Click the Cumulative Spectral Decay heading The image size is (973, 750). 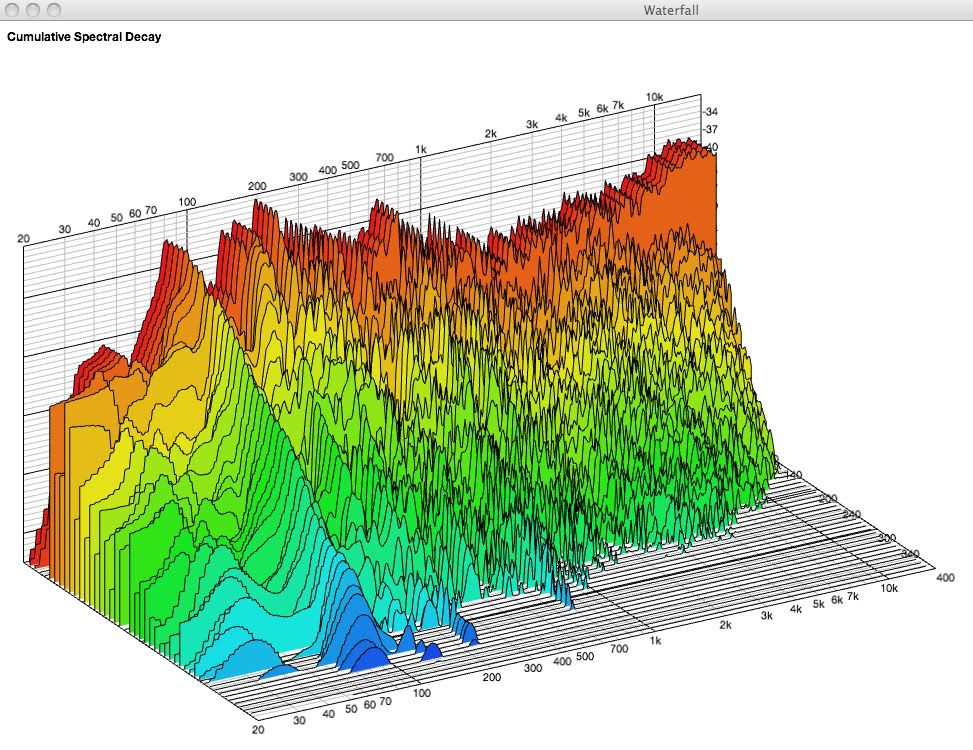[x=84, y=37]
